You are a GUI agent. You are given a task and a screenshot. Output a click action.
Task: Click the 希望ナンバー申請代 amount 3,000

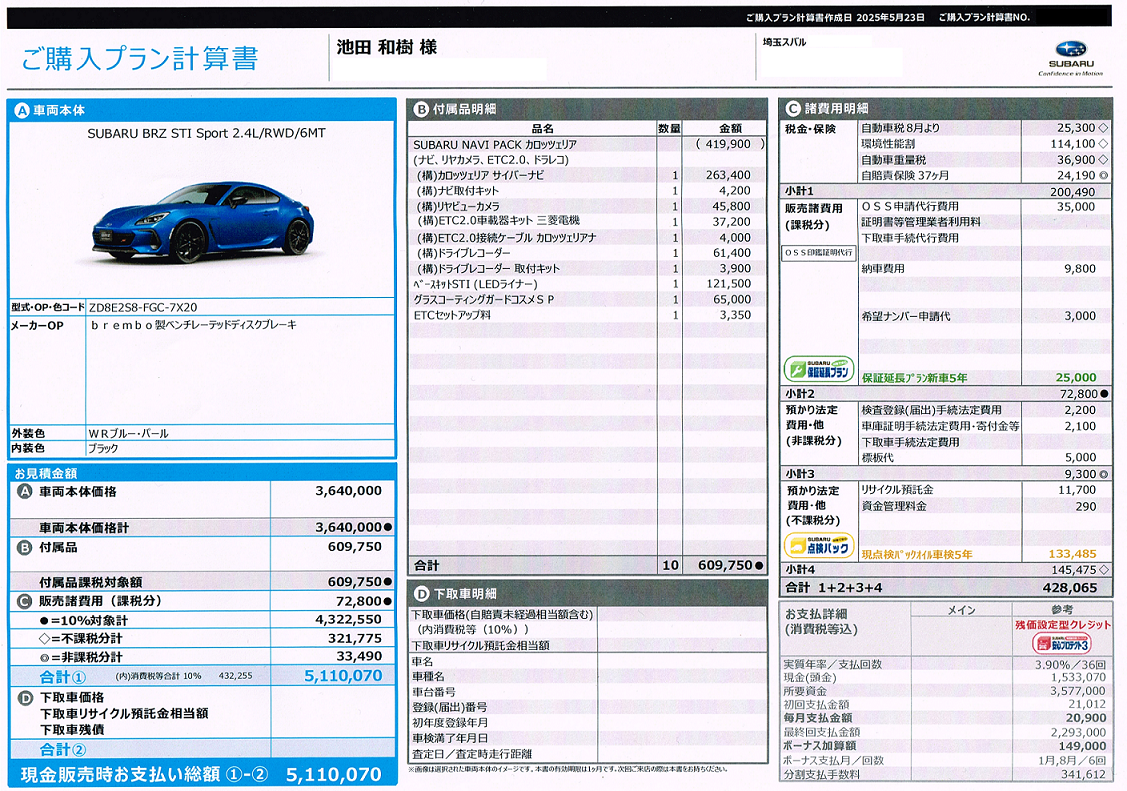[1080, 316]
